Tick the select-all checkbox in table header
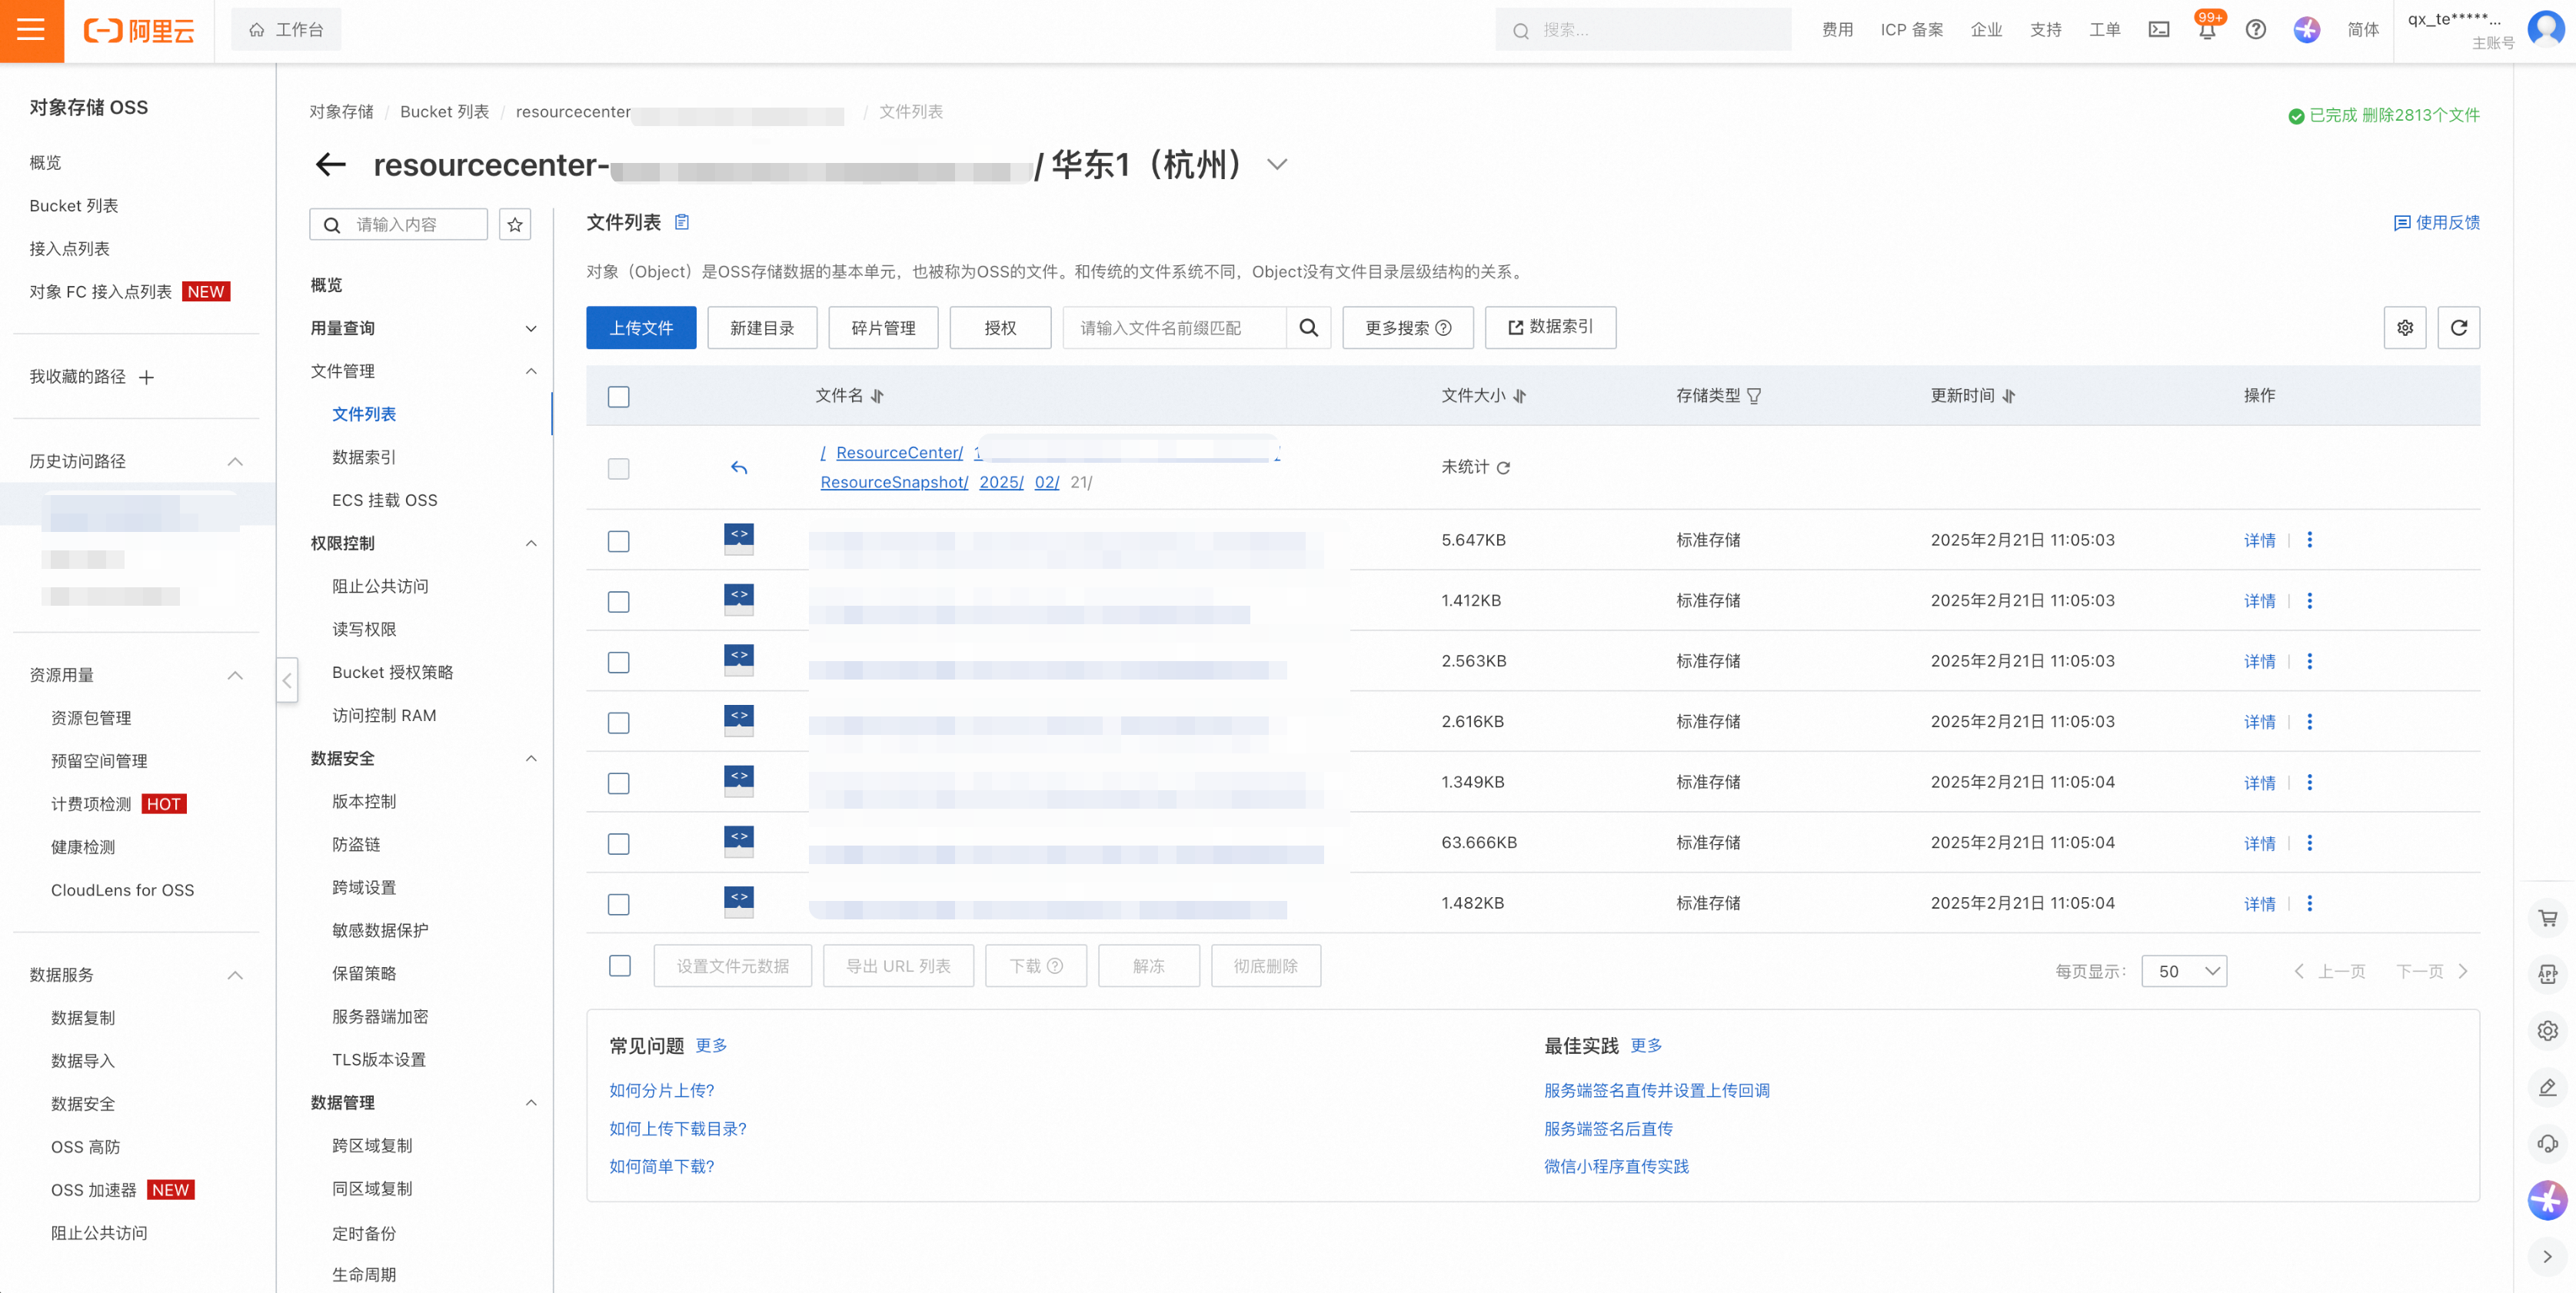 point(619,397)
